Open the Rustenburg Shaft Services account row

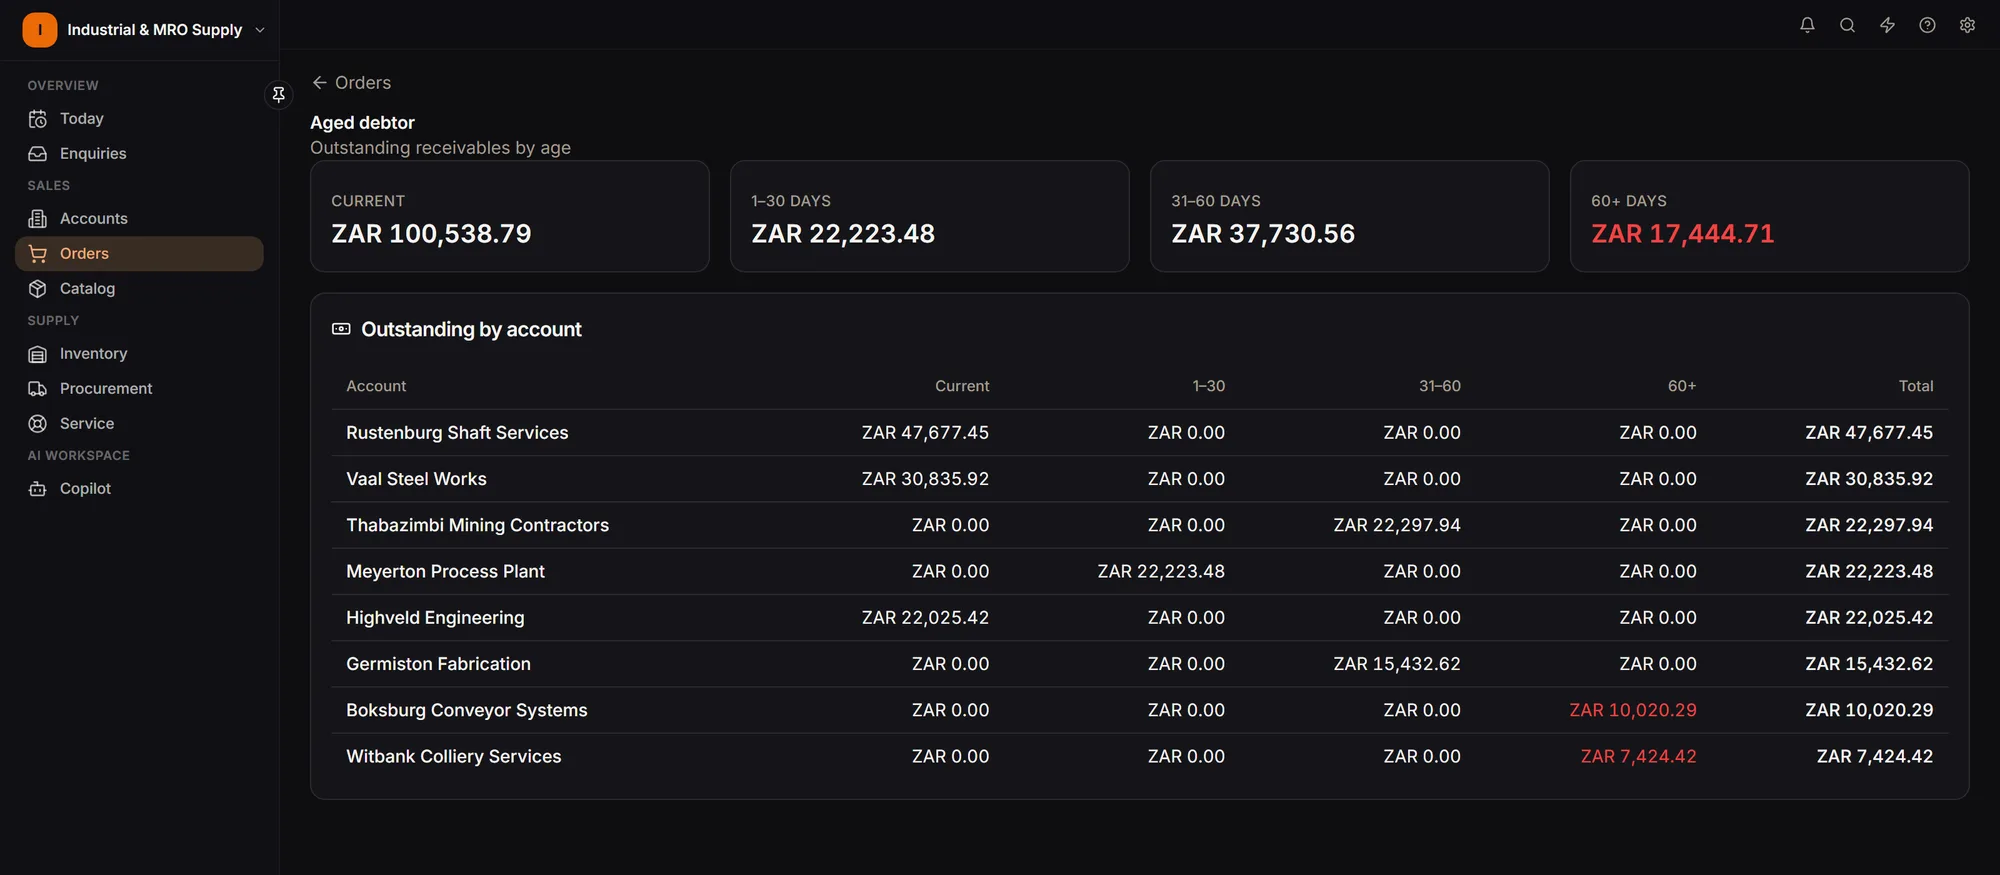[x=1139, y=433]
